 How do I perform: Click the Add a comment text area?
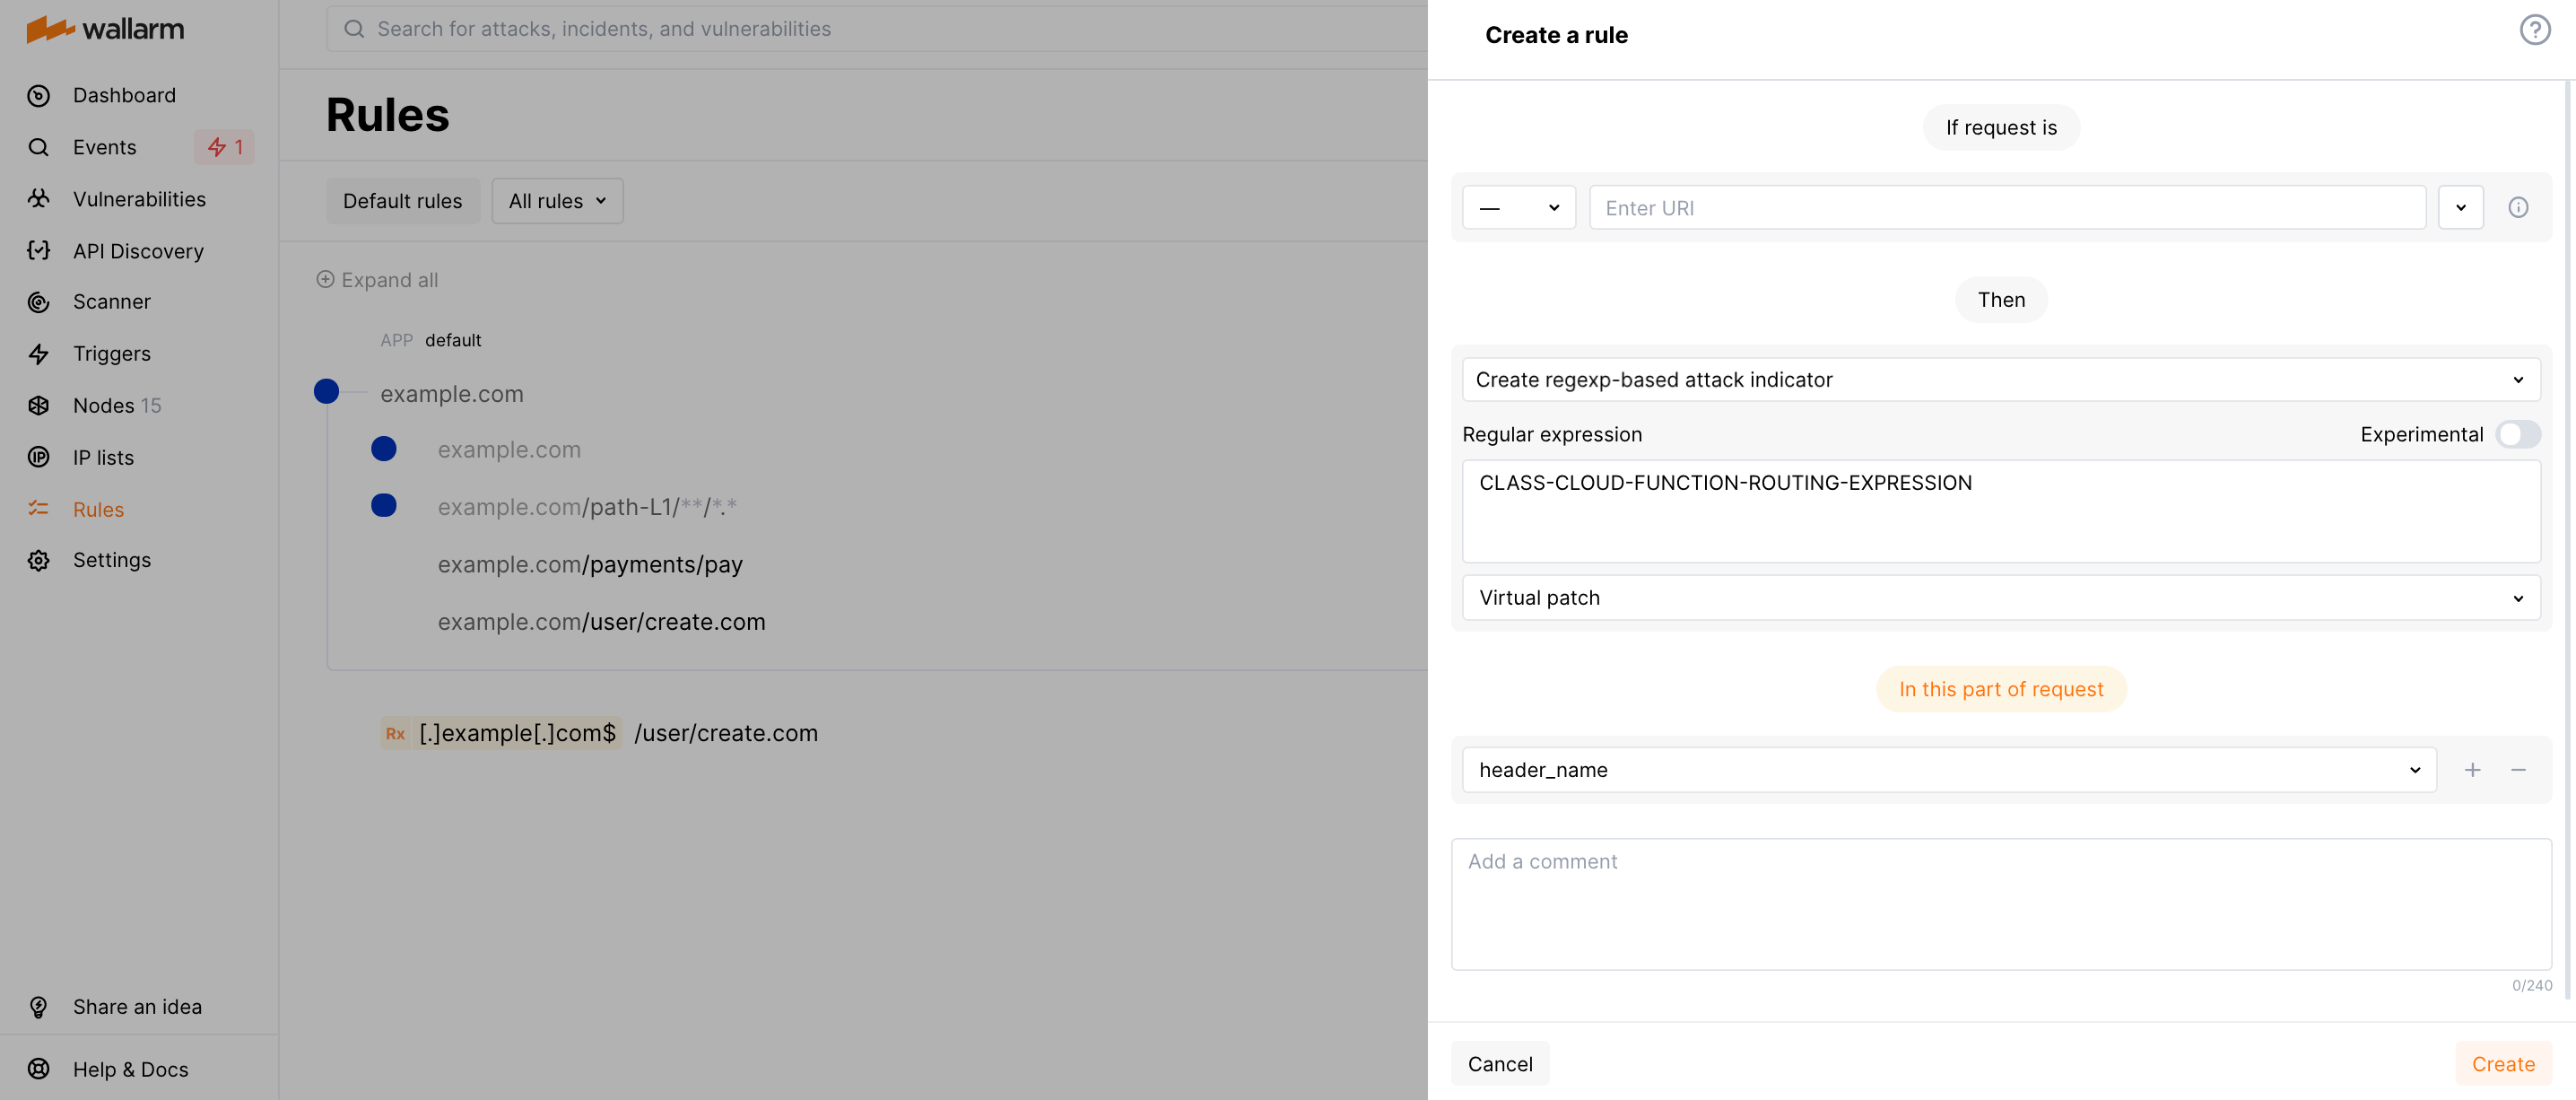coord(2000,904)
